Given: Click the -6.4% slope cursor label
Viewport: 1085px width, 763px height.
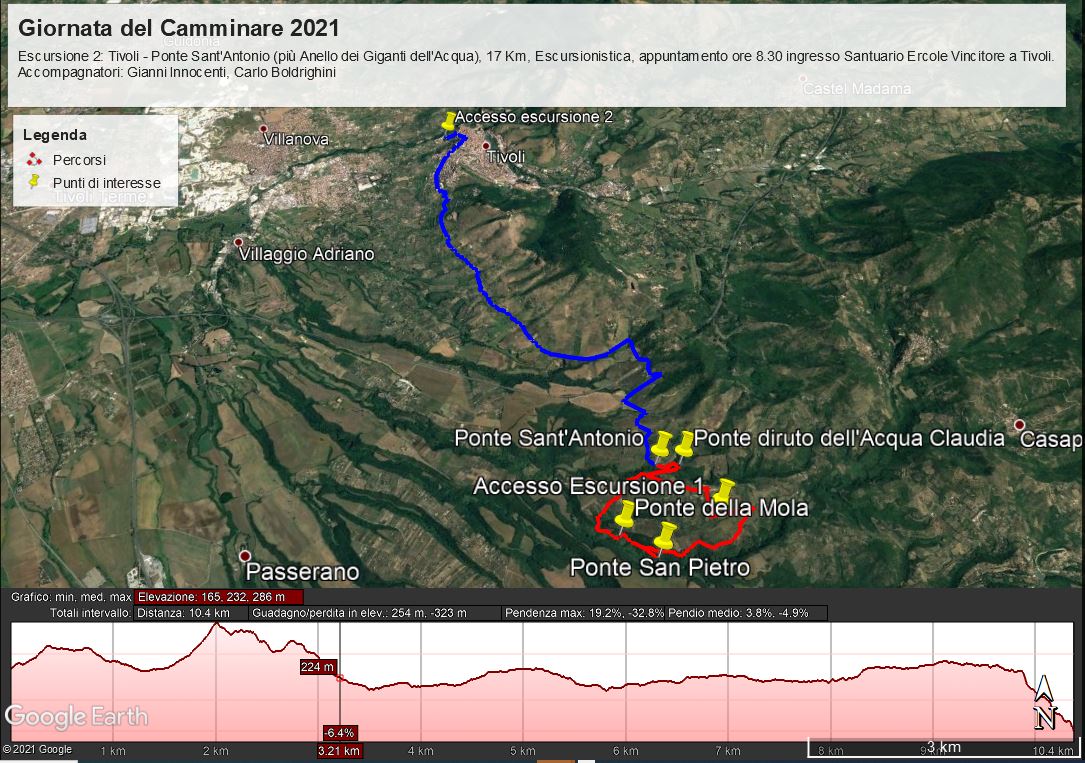Looking at the screenshot, I should [340, 733].
